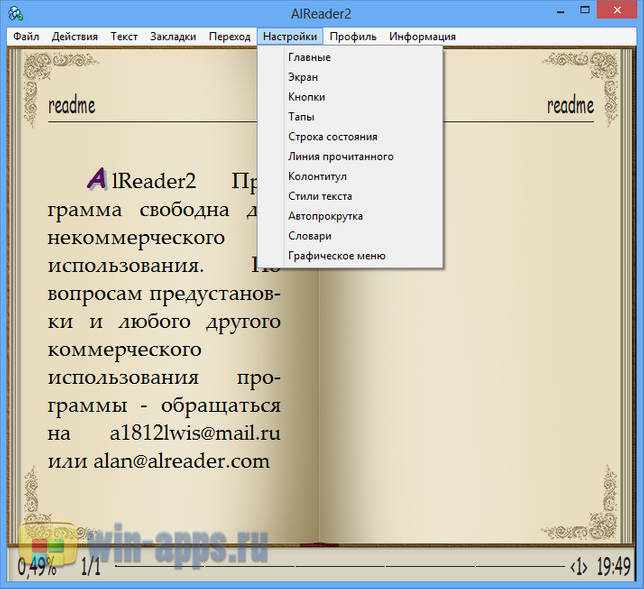The width and height of the screenshot is (644, 589).
Task: Select Кнопки settings entry
Action: click(x=350, y=97)
